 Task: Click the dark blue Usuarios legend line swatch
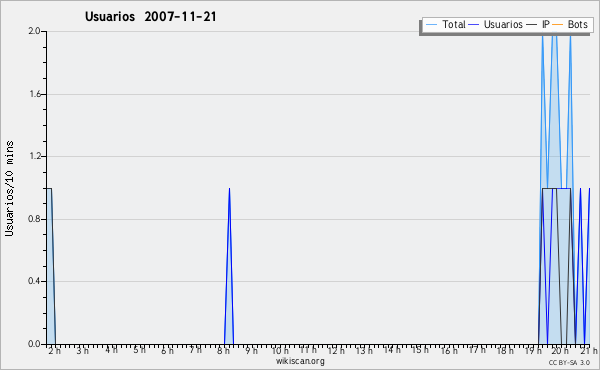(474, 25)
